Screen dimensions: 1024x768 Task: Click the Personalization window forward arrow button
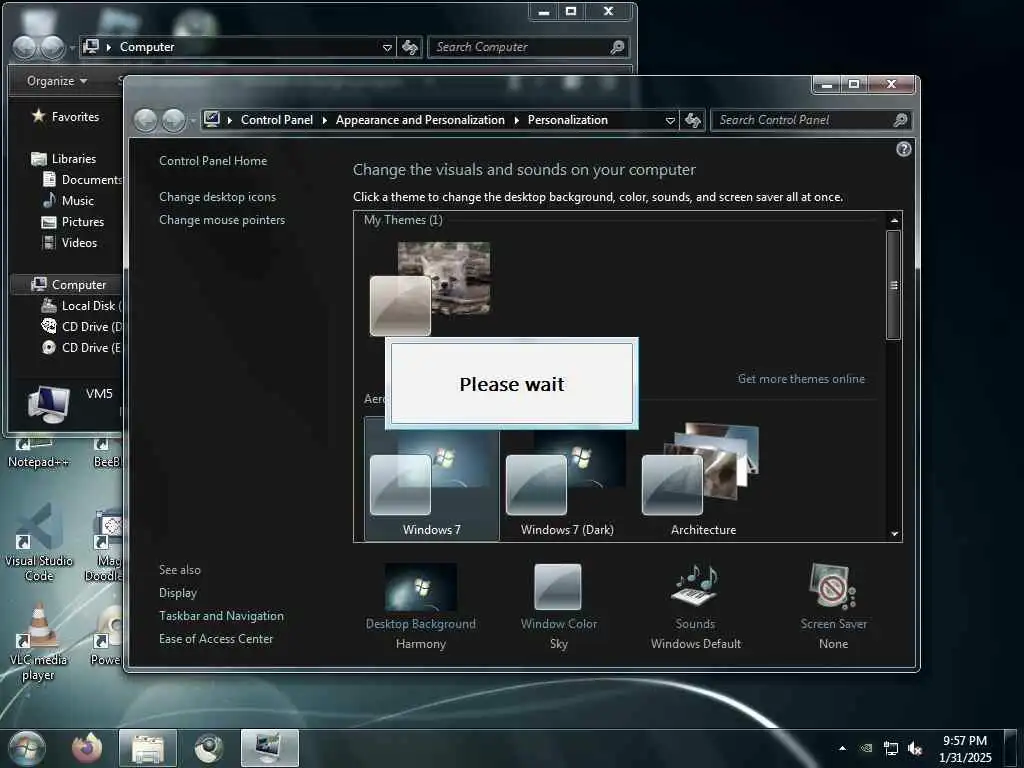click(x=173, y=120)
